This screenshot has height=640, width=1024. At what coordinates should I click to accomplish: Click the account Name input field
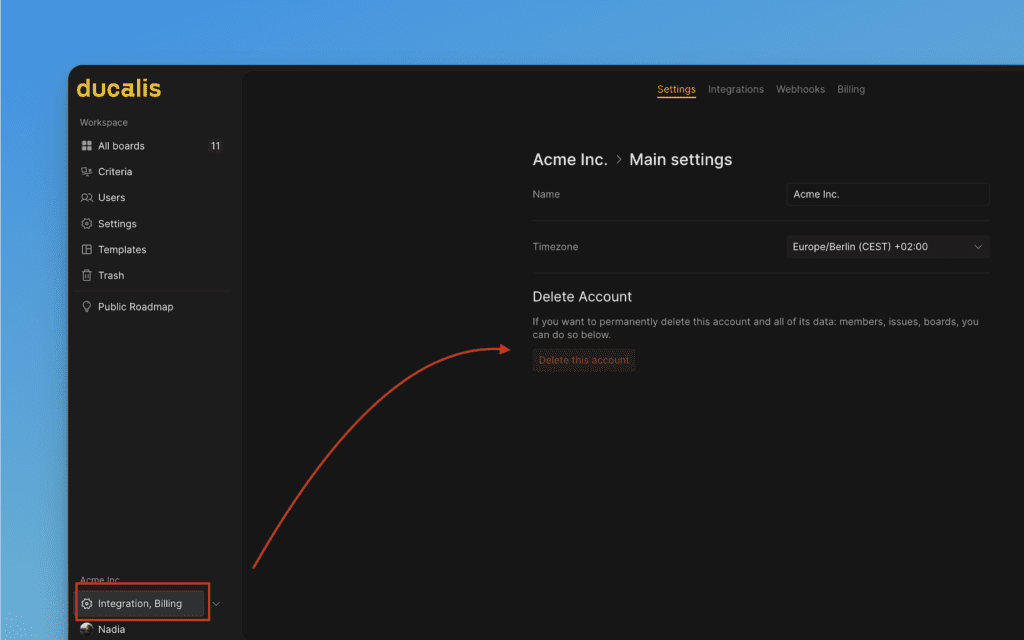point(887,195)
